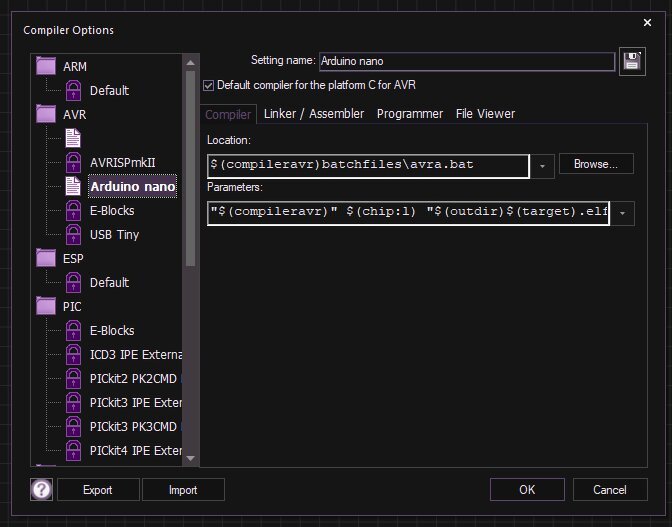
Task: Click lock icon beside ESP Default
Action: [73, 282]
